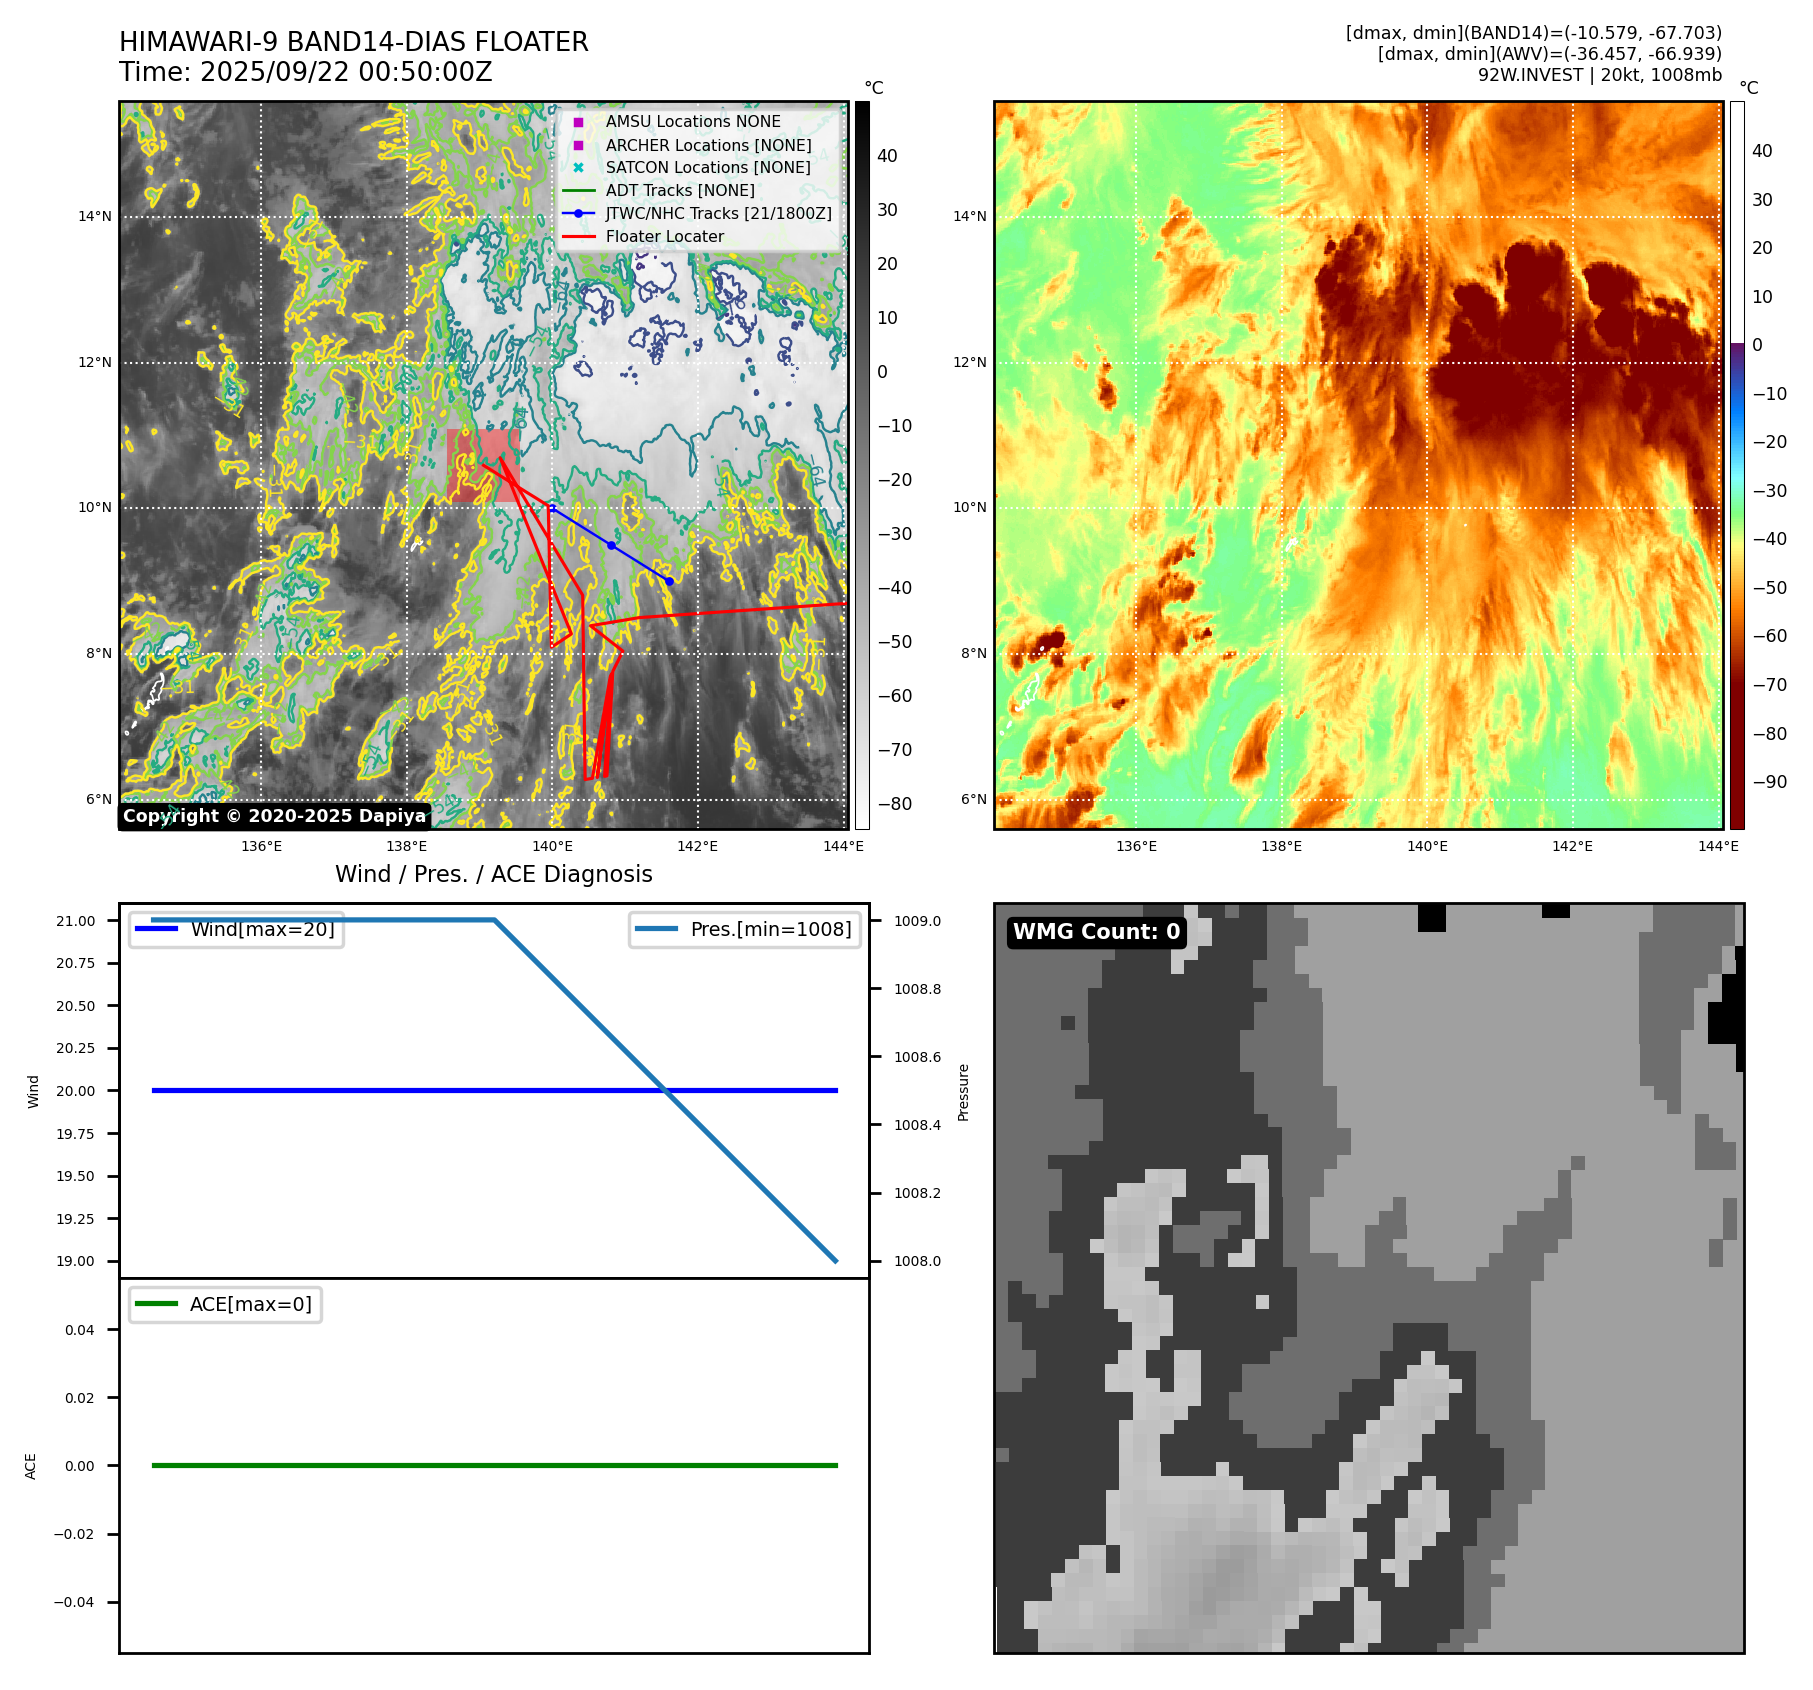Click the '92W.INVEST | 20kt, 1008mb' label
The image size is (1813, 1690).
(x=1600, y=75)
